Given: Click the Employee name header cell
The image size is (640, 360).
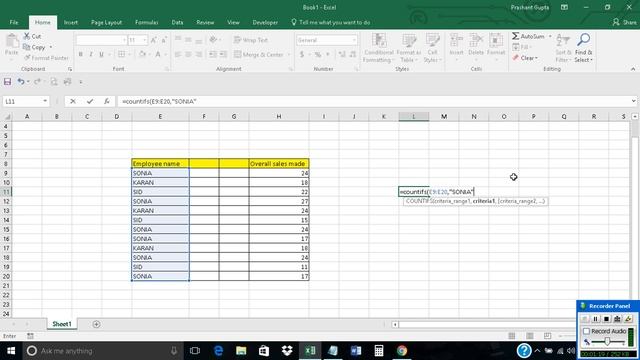Looking at the screenshot, I should (x=160, y=164).
